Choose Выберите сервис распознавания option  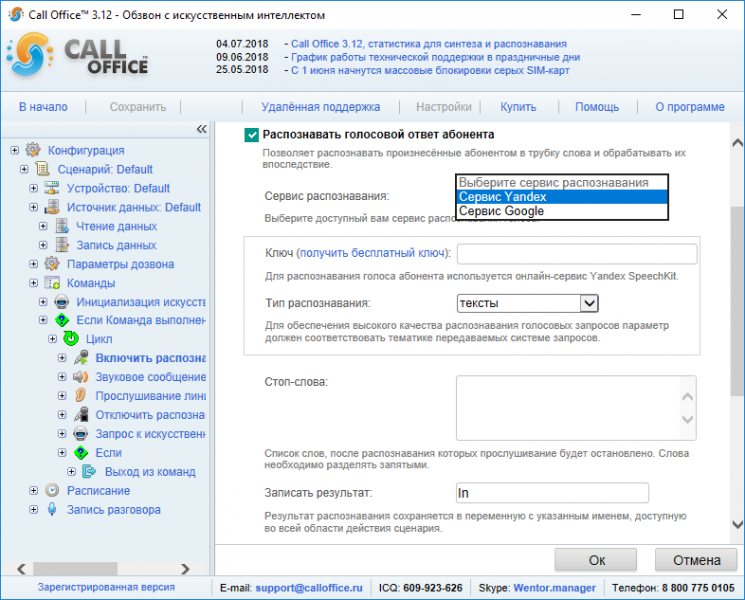(x=562, y=182)
